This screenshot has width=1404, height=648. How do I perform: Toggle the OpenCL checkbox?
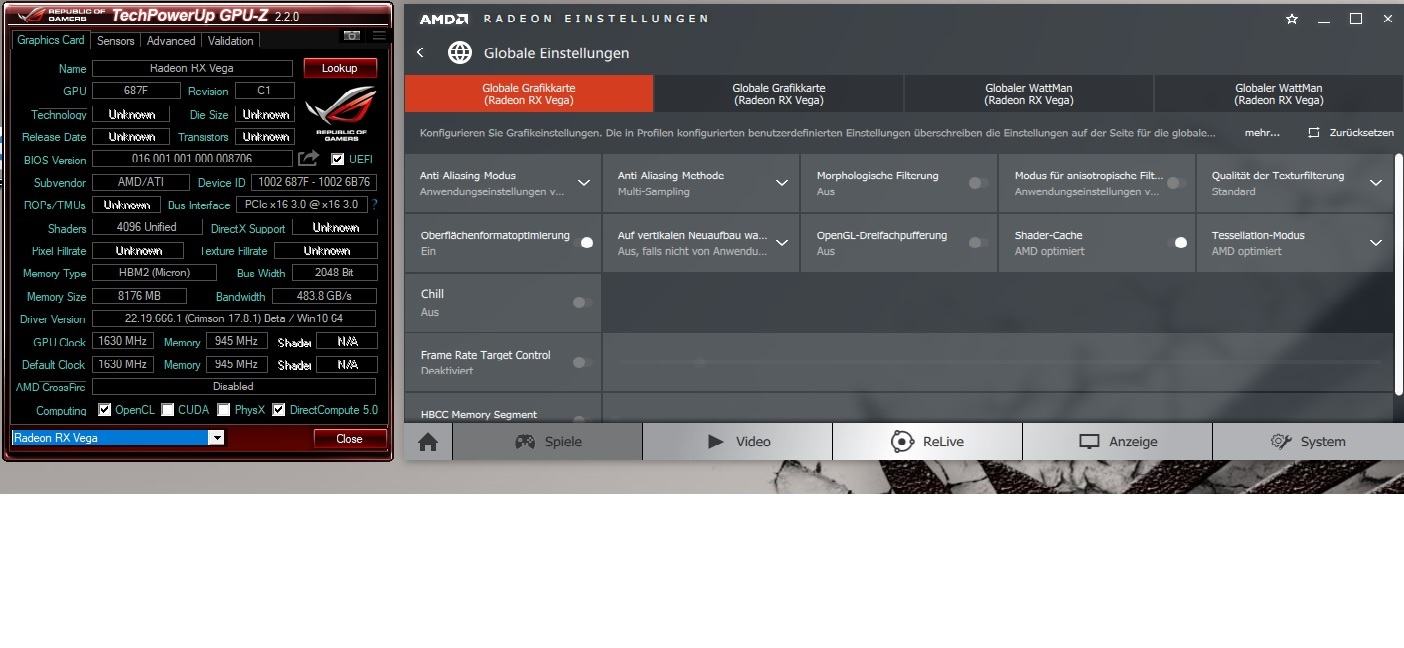click(104, 409)
